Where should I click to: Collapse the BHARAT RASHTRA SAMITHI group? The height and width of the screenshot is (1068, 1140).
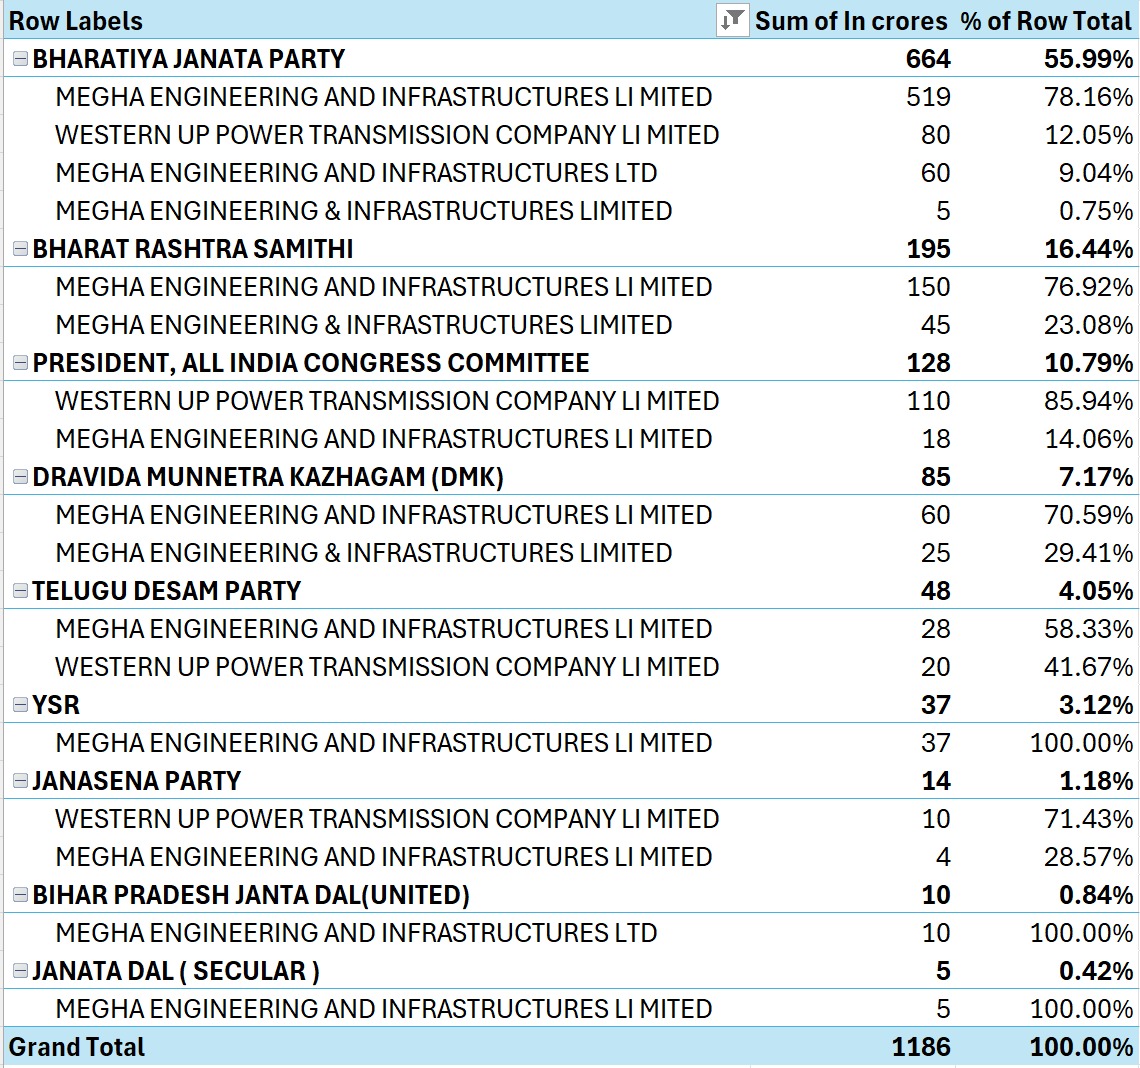[x=20, y=249]
